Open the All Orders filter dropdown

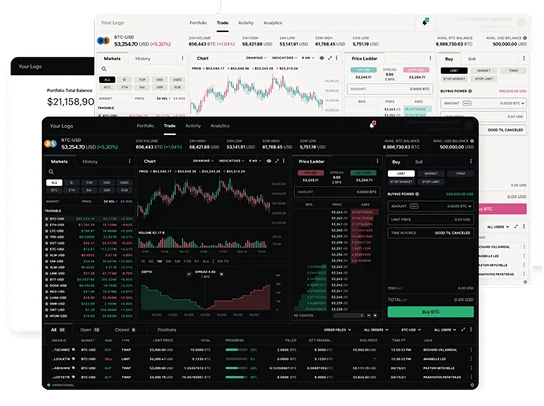(x=376, y=330)
